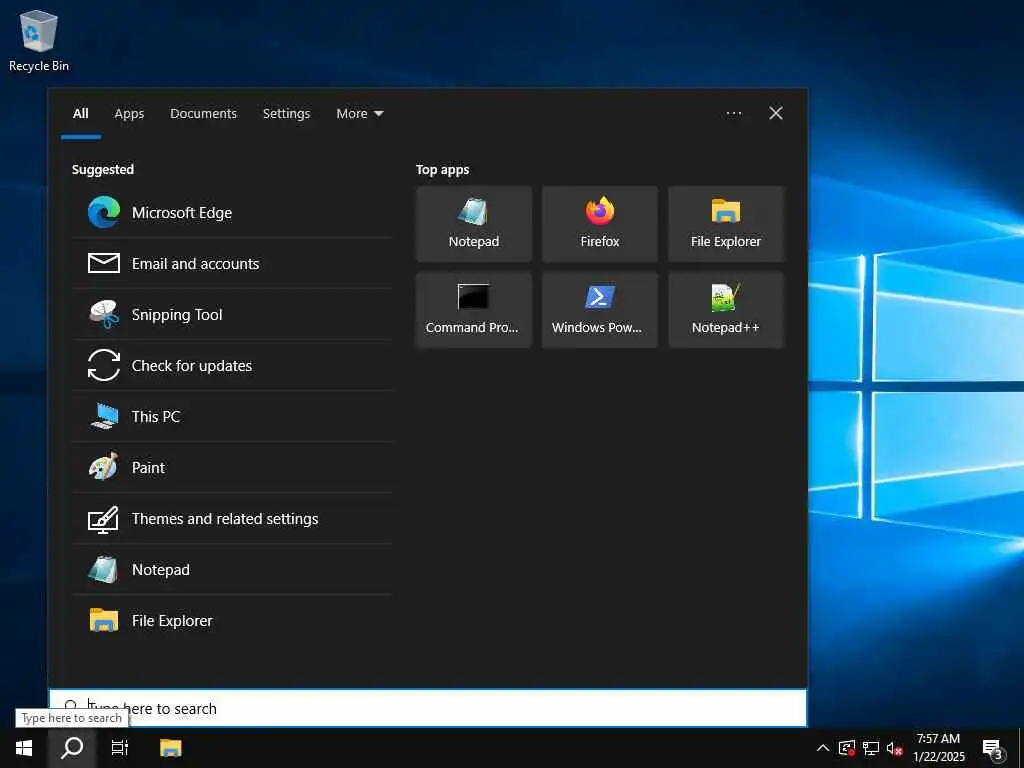Click the taskbar clock showing 7:57 AM
Viewport: 1024px width, 768px height.
coord(938,748)
